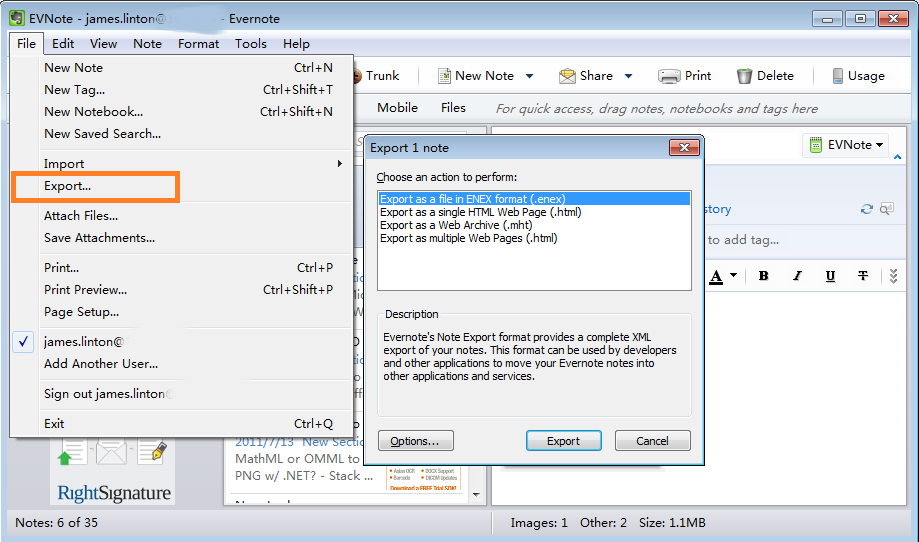Choose Save Attachments... menu entry
Viewport: 919px width, 542px height.
pyautogui.click(x=182, y=238)
